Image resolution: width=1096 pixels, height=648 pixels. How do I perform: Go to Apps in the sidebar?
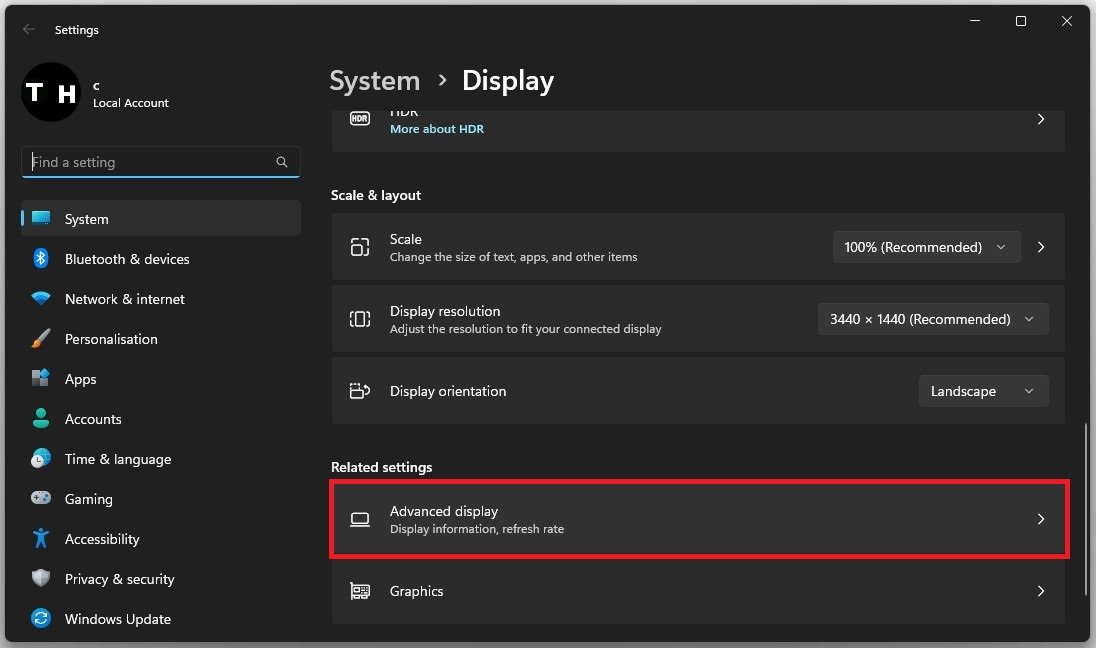[81, 379]
